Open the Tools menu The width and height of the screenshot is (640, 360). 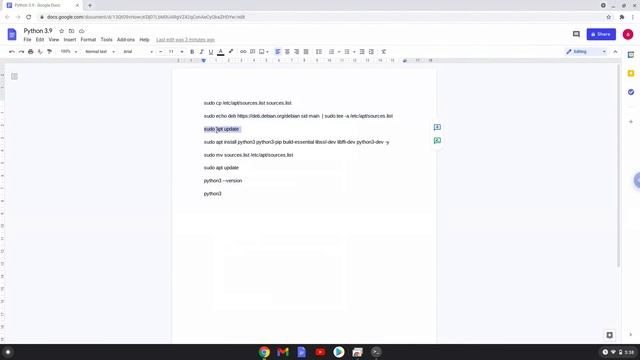click(x=107, y=40)
